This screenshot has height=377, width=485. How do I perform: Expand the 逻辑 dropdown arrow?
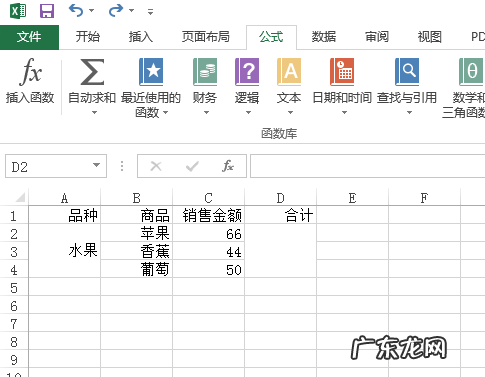(248, 113)
